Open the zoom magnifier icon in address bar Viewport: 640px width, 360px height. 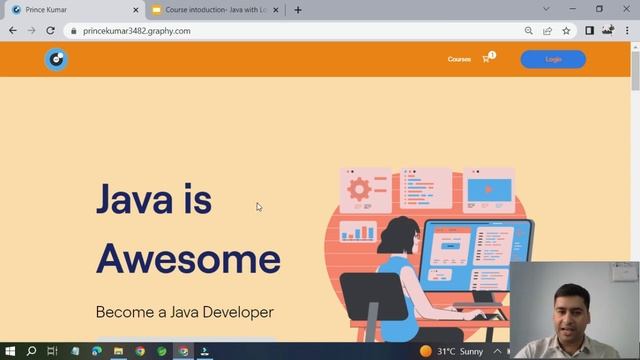coord(529,31)
